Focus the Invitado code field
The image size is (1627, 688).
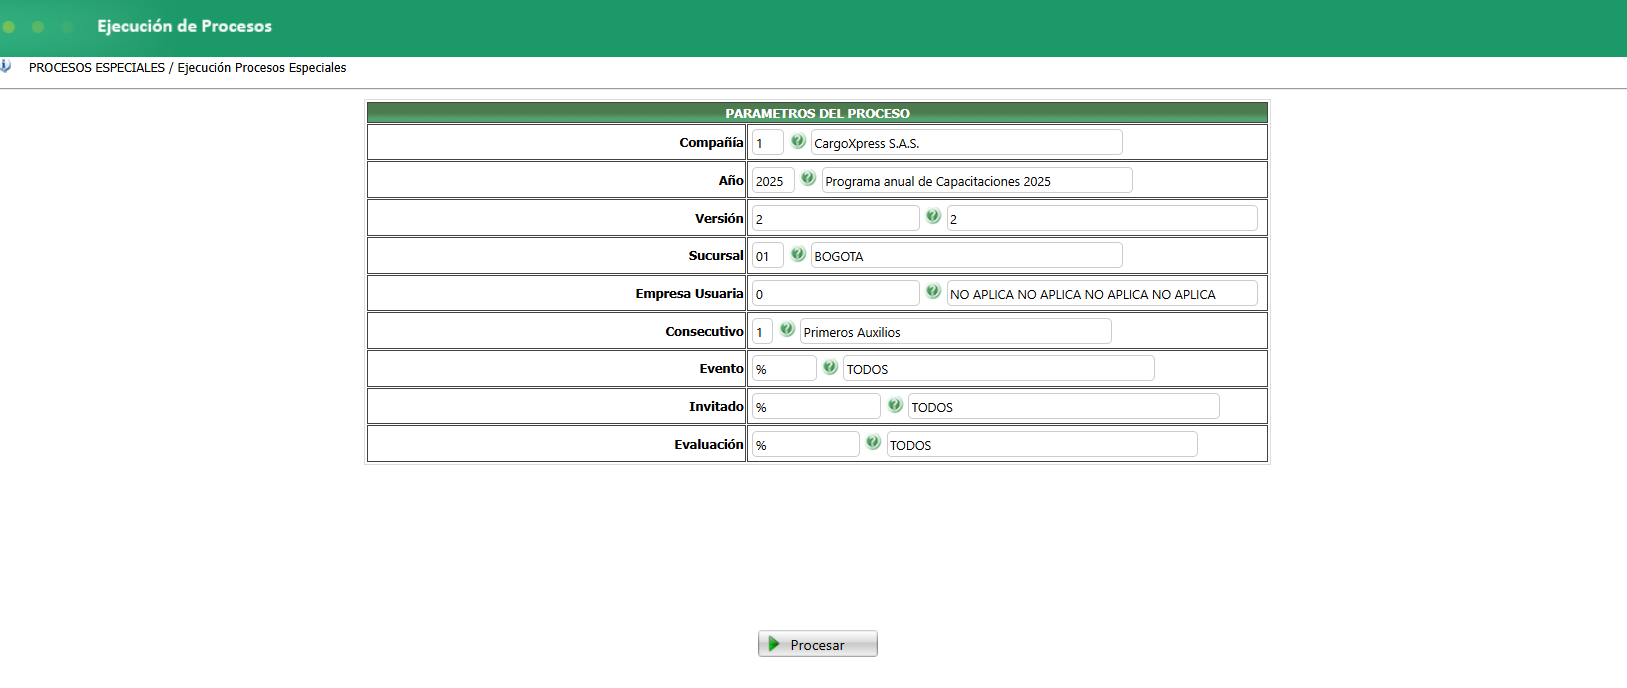816,406
